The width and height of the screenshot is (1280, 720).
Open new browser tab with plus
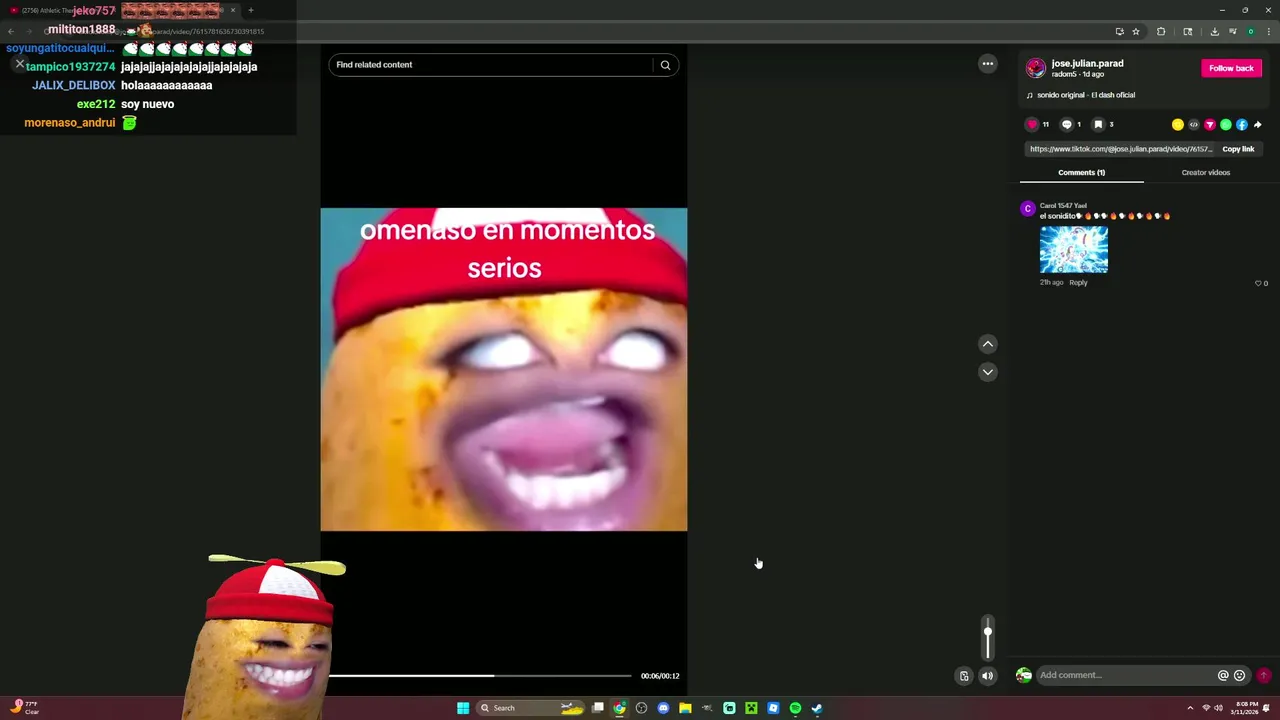[x=251, y=10]
